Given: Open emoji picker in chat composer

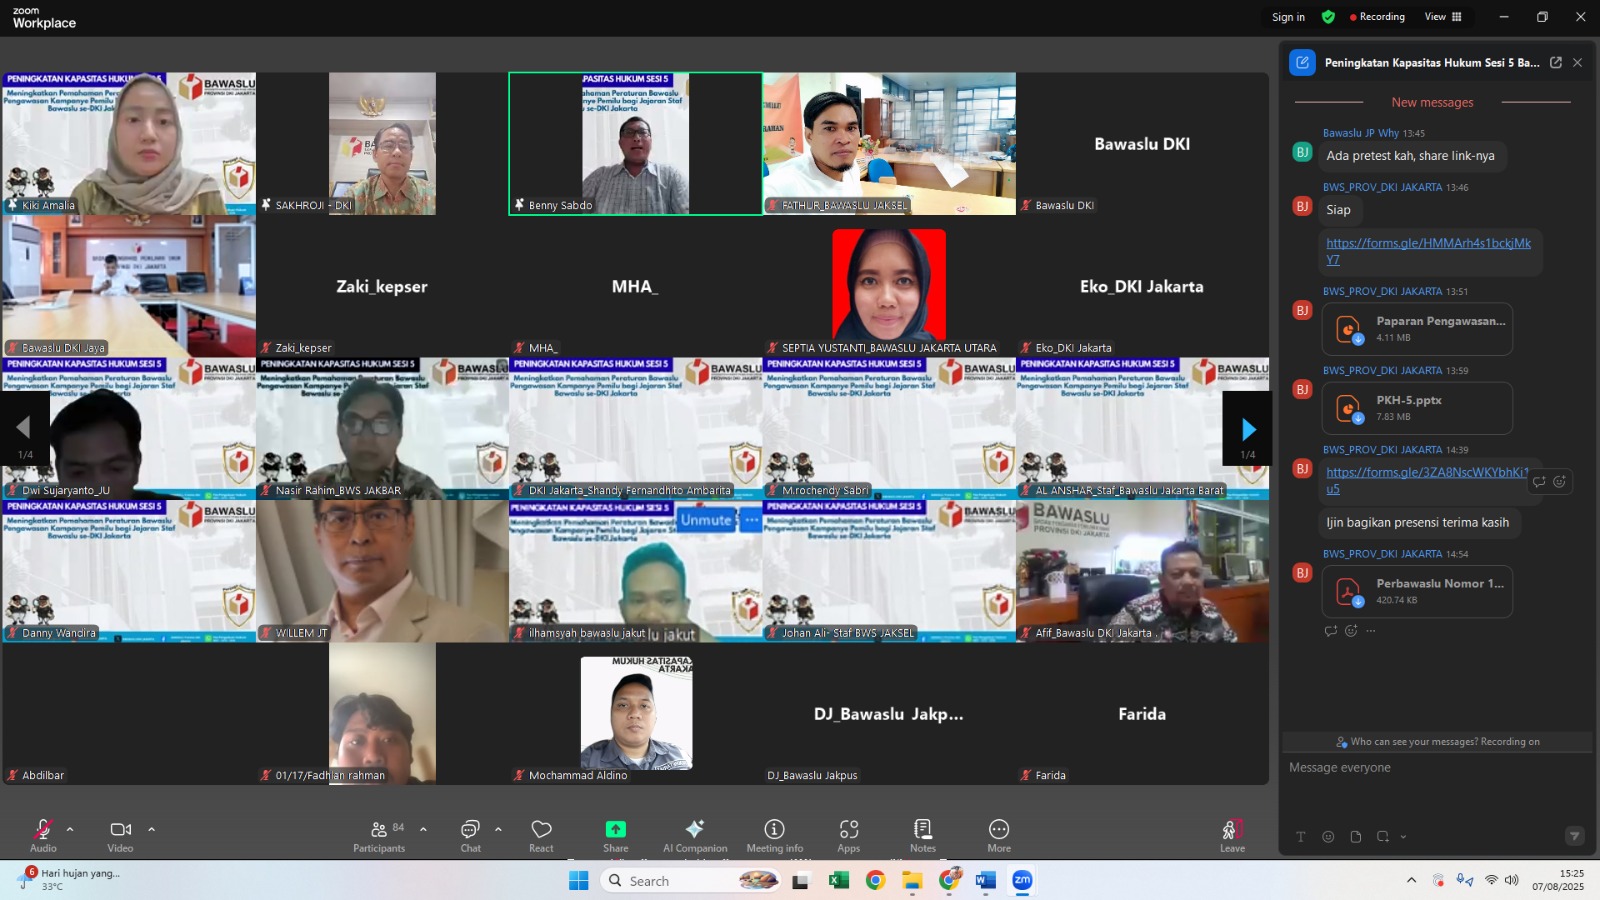Looking at the screenshot, I should click(x=1328, y=837).
